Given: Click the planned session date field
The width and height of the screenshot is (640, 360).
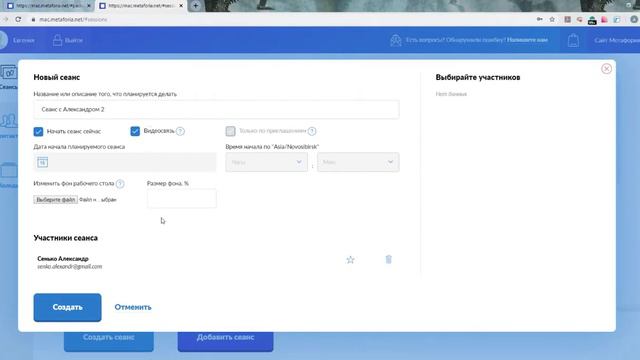Looking at the screenshot, I should 125,162.
